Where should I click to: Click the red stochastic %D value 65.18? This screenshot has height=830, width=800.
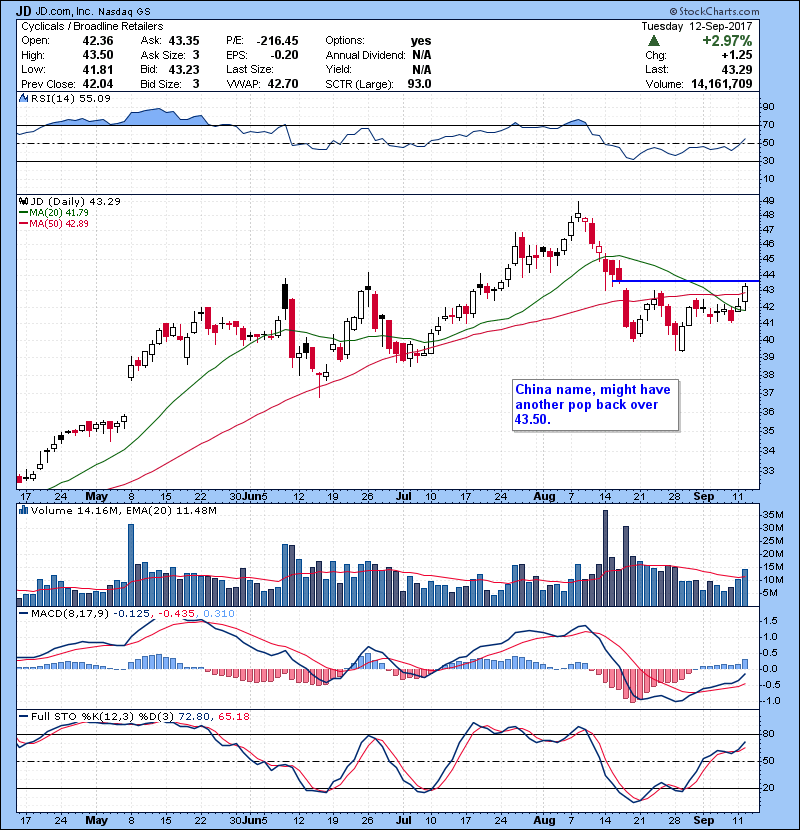click(233, 716)
